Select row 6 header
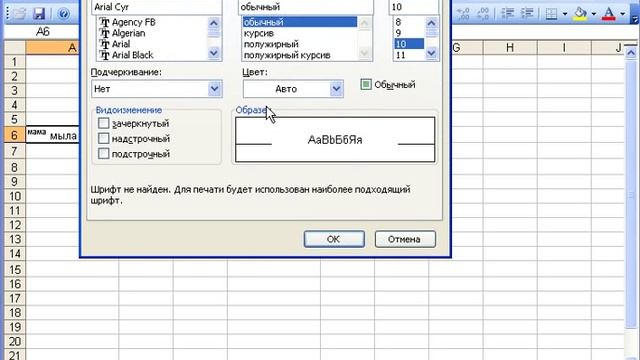Viewport: 640px width, 360px height. (x=15, y=135)
